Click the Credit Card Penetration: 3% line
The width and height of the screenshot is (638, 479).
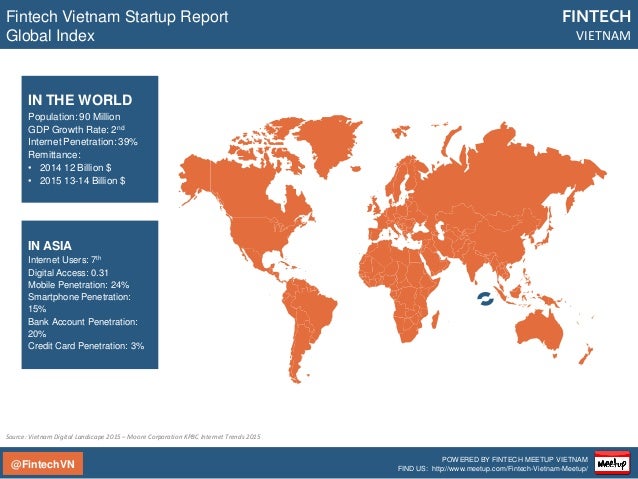coord(86,346)
